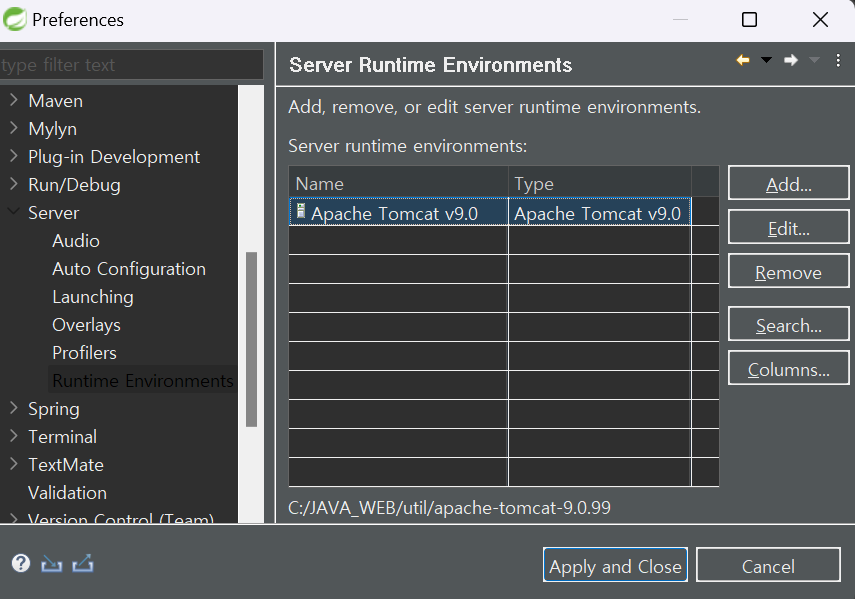Expand the Run/Debug tree node
The height and width of the screenshot is (599, 855).
14,184
